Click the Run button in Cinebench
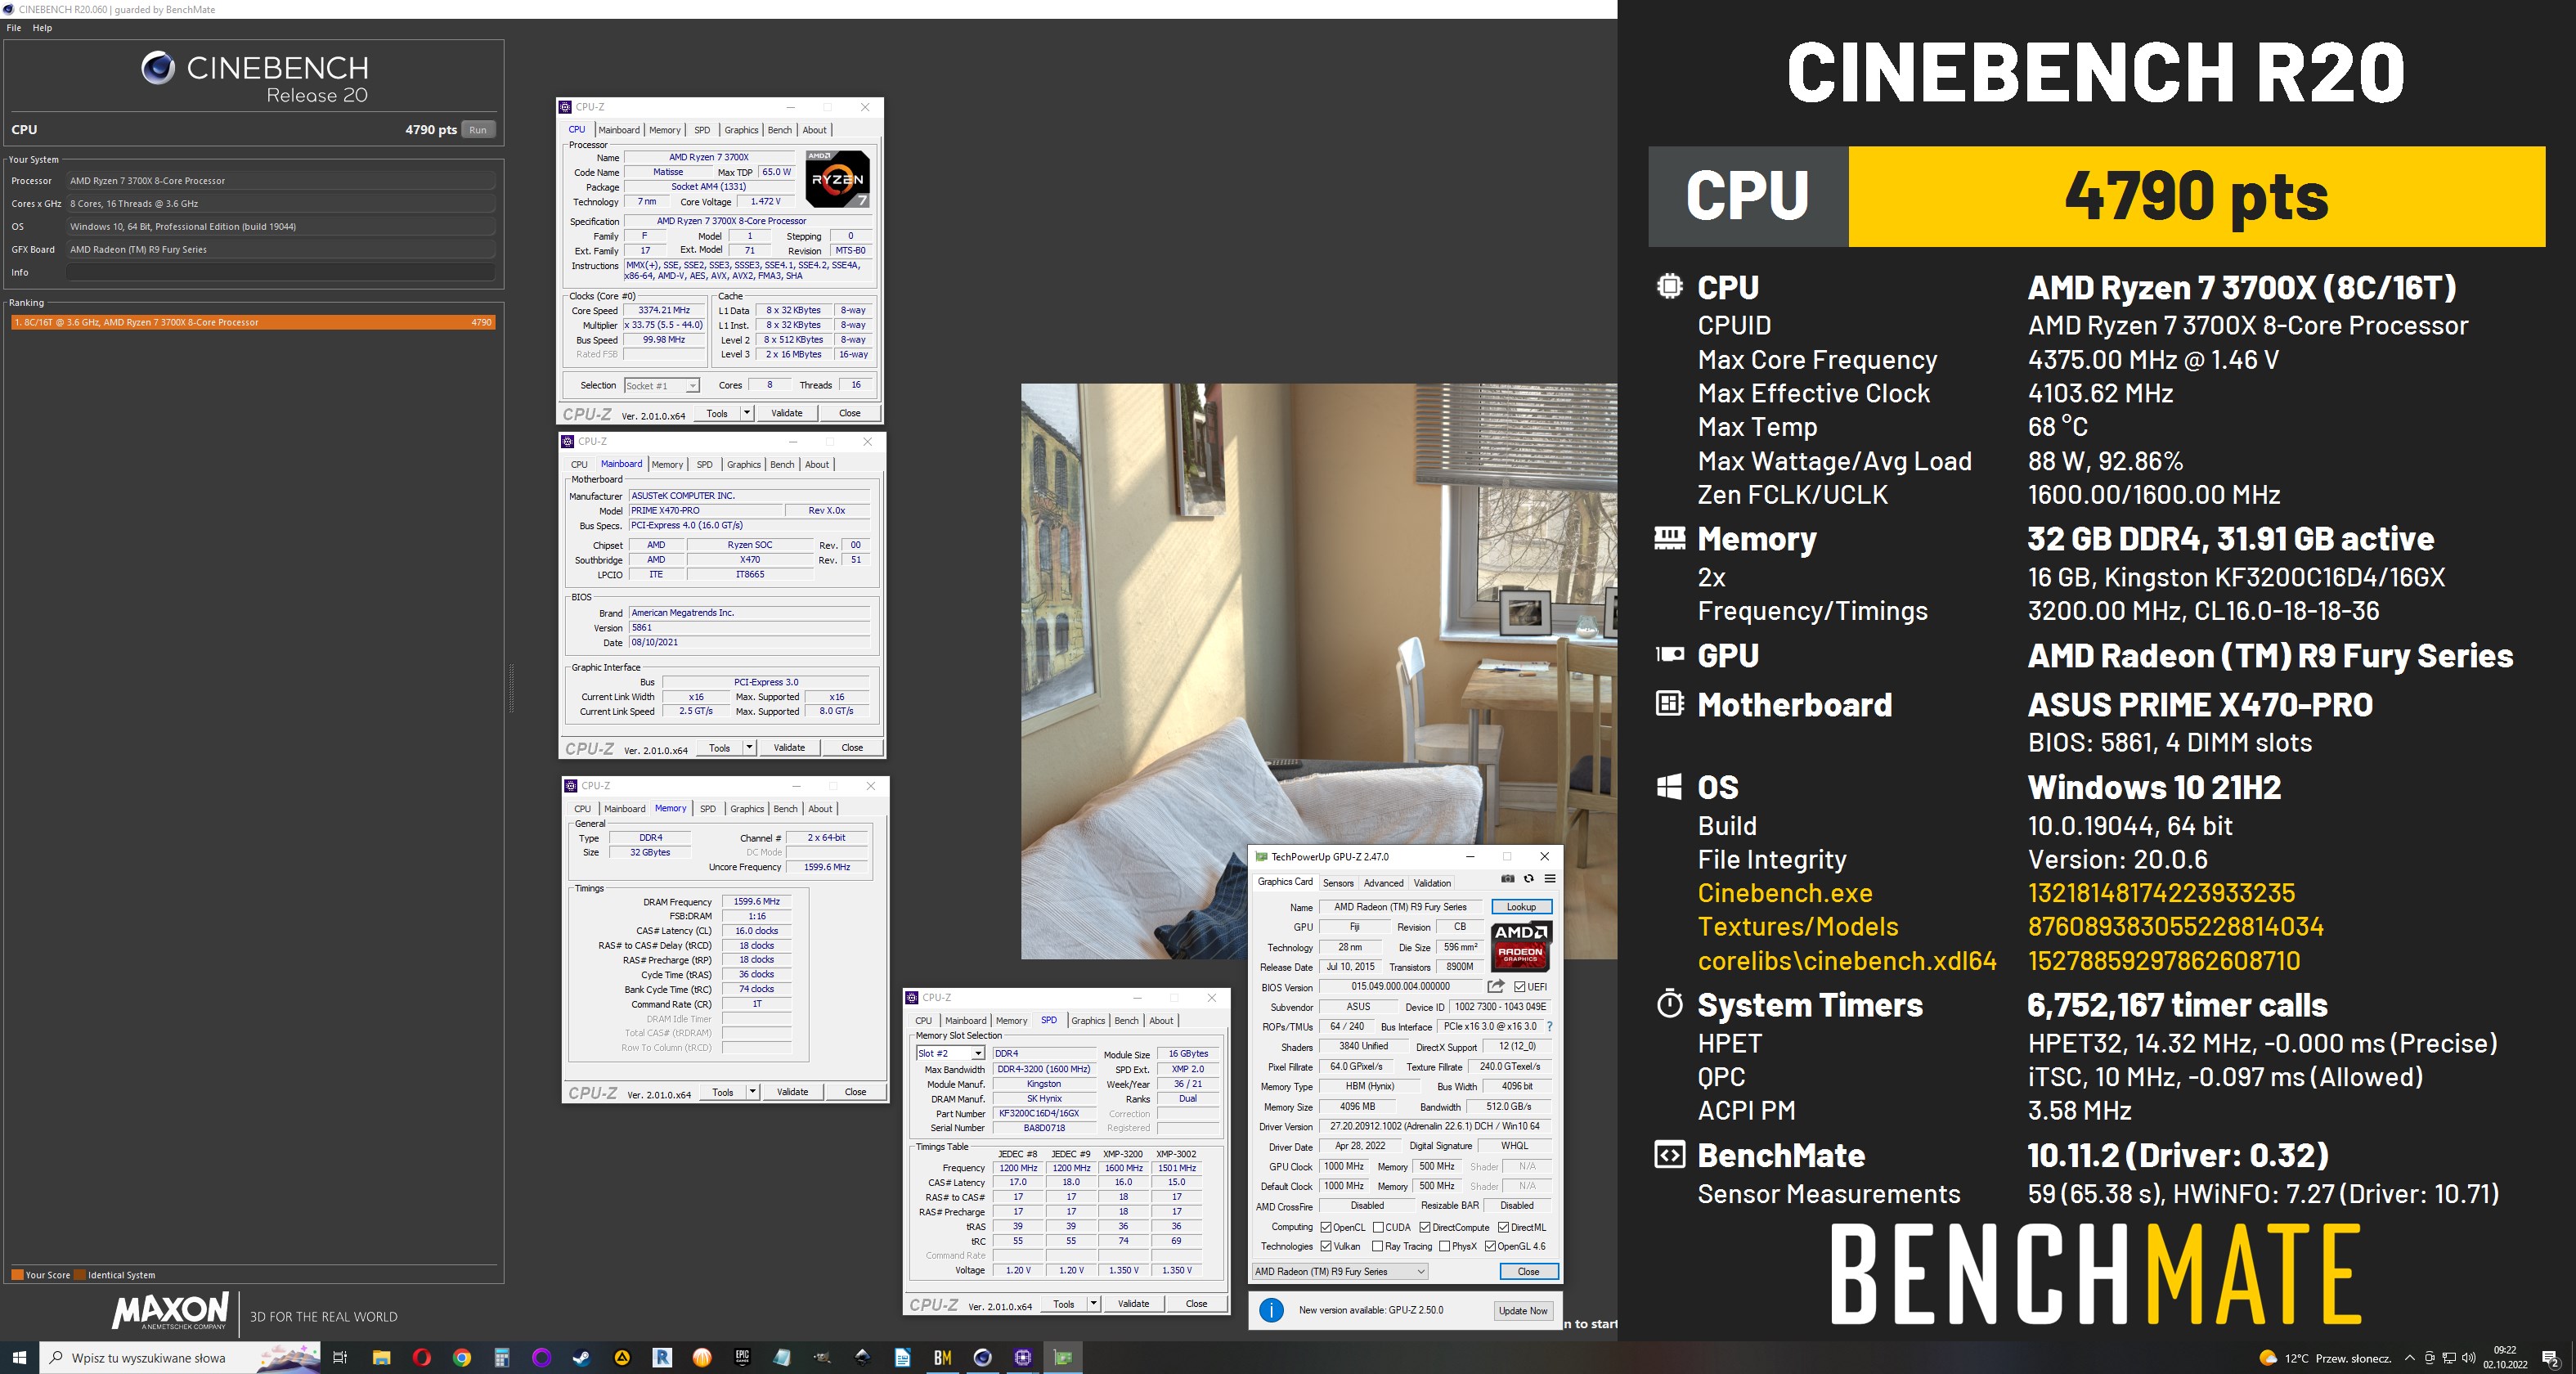Screen dimensions: 2576x1374 point(478,129)
